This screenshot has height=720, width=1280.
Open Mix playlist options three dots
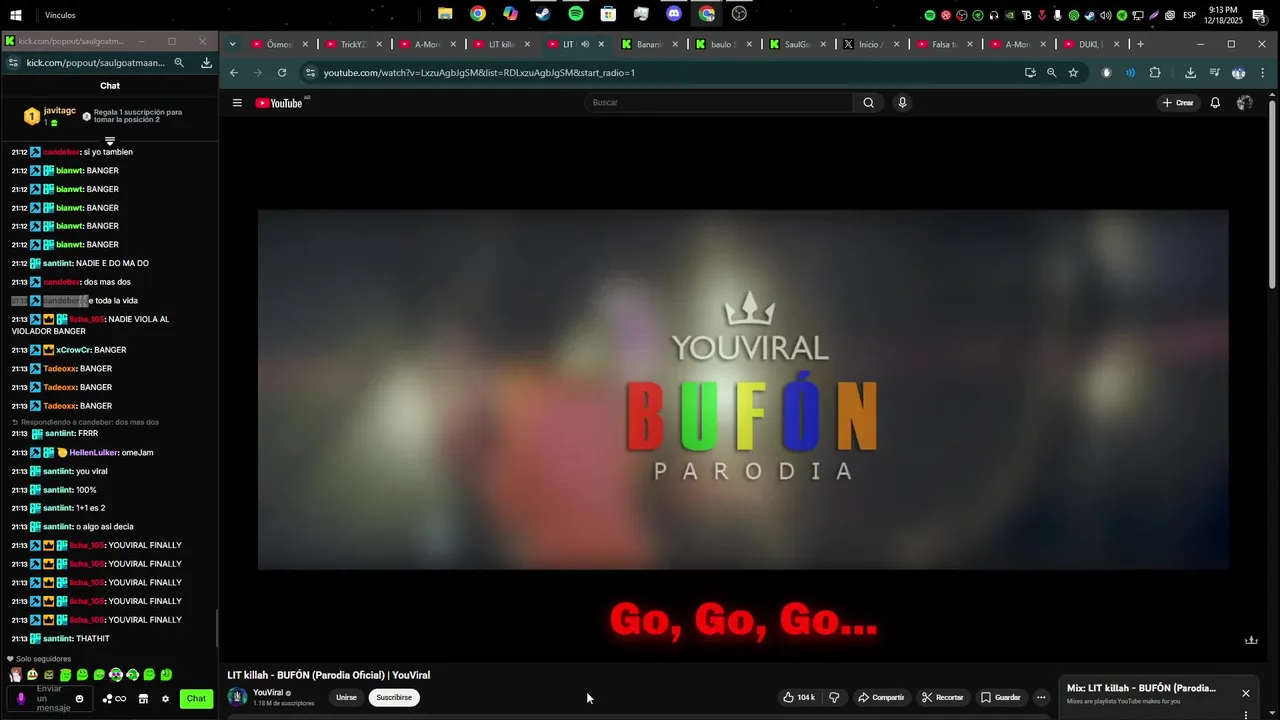(x=1246, y=714)
